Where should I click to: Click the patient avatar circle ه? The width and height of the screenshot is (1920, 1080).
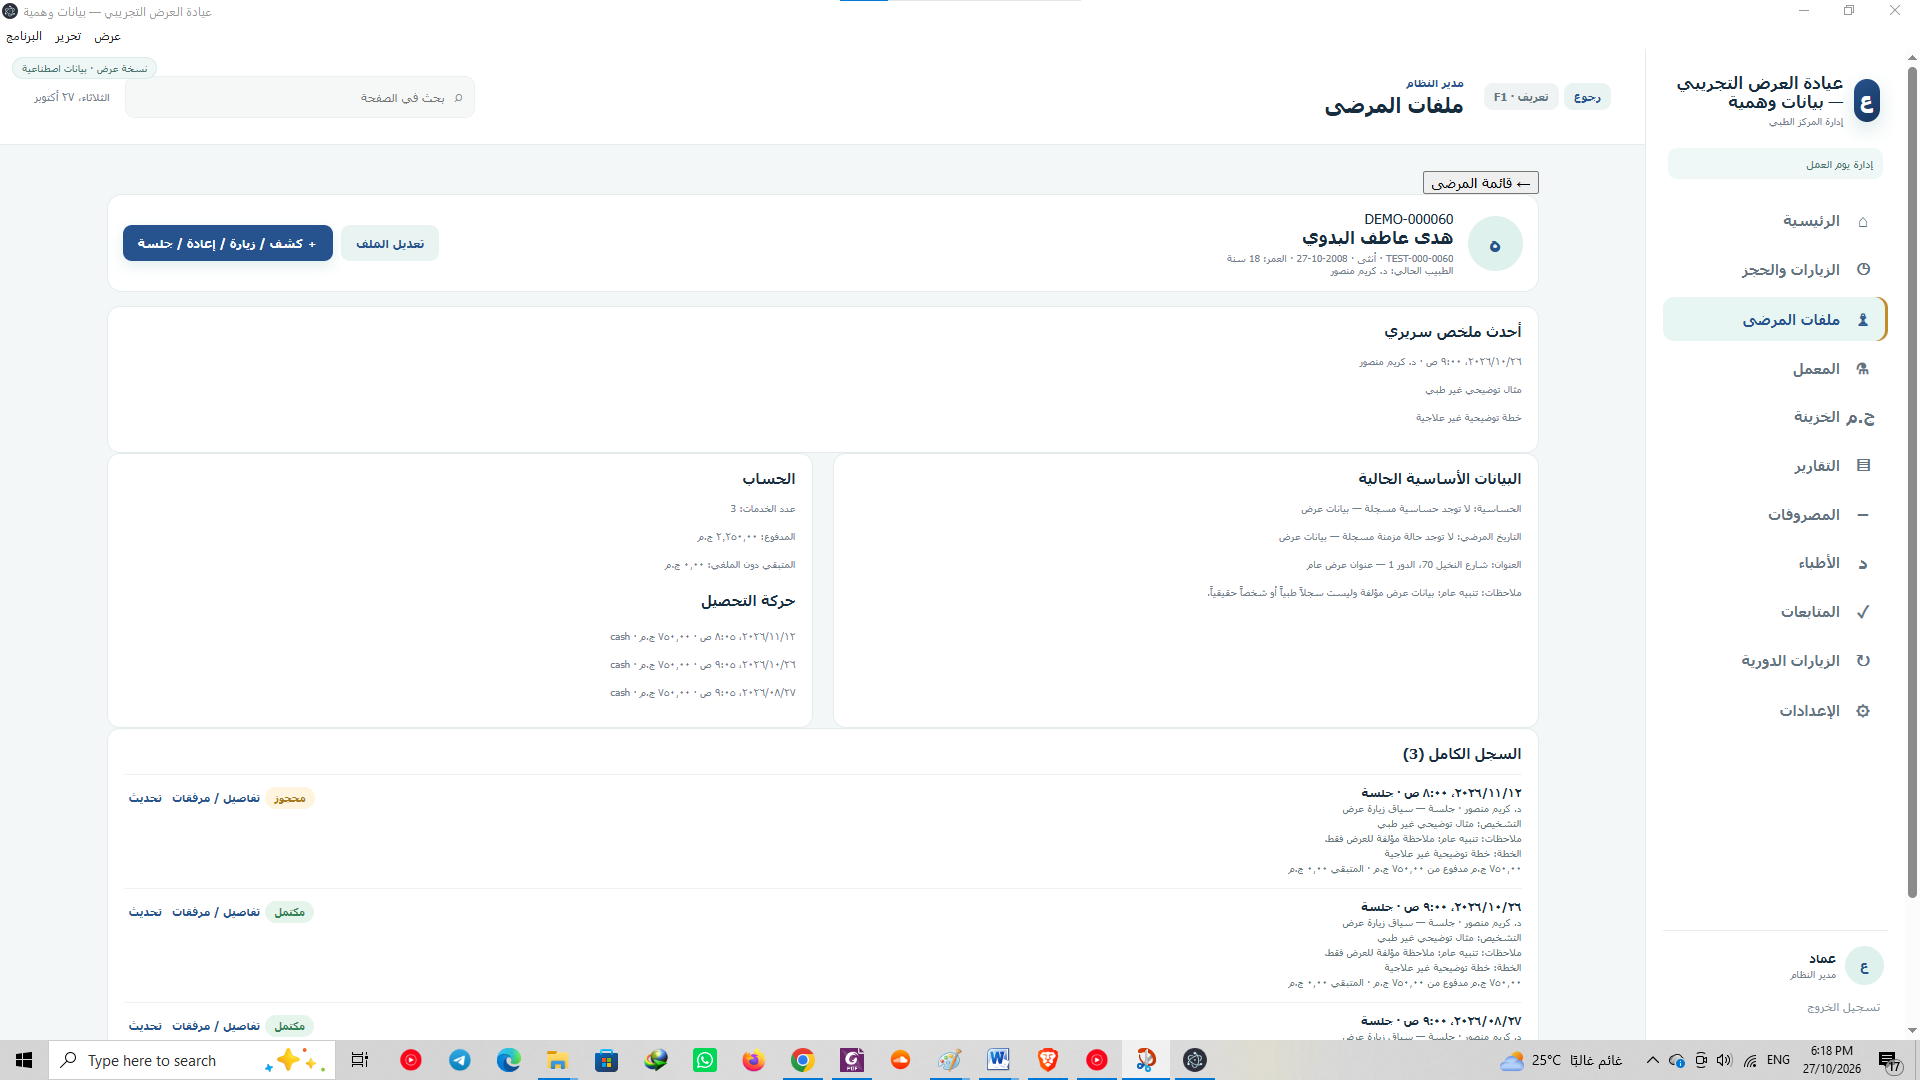pos(1495,244)
